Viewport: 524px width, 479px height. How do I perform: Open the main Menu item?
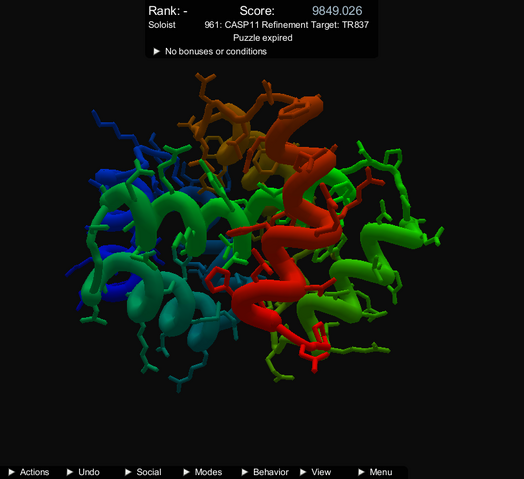click(375, 472)
